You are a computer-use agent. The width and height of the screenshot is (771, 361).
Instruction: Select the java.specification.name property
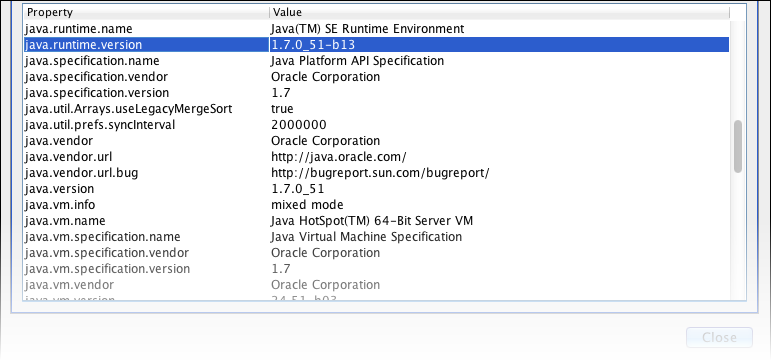pyautogui.click(x=376, y=61)
